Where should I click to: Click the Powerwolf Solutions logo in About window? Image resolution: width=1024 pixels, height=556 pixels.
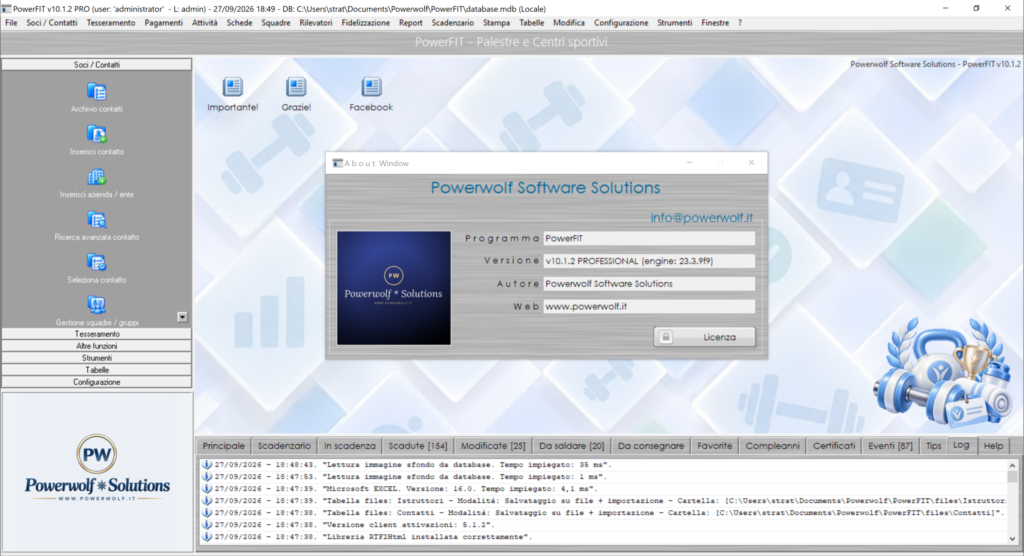click(x=394, y=287)
